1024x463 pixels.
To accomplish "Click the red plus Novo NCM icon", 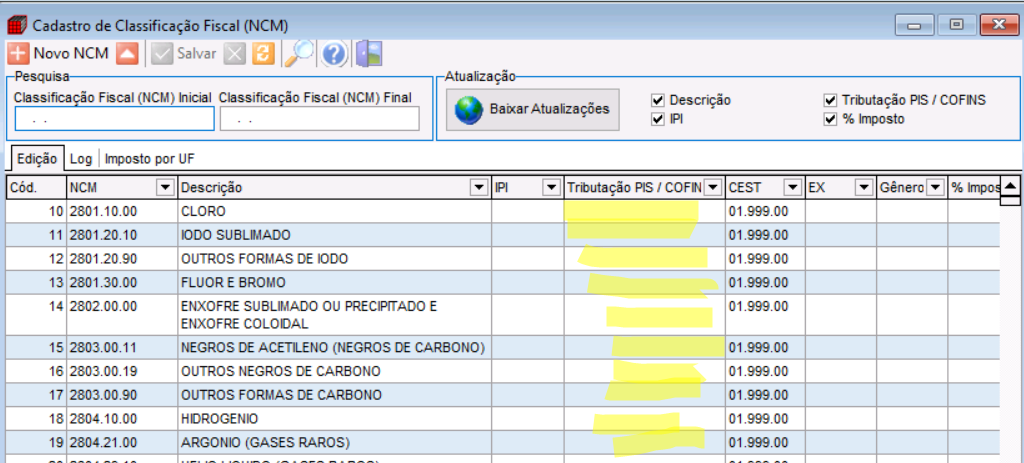I will [18, 54].
